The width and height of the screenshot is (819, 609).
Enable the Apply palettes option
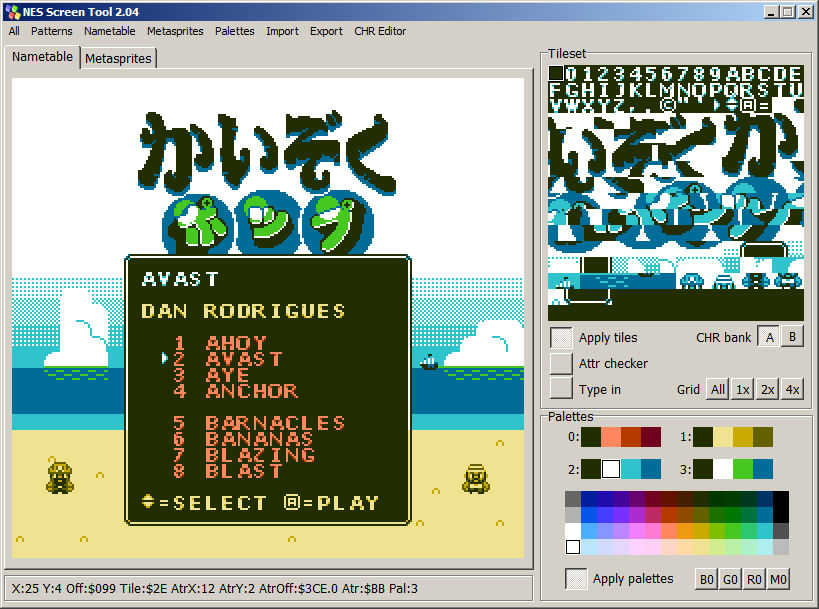coord(576,579)
